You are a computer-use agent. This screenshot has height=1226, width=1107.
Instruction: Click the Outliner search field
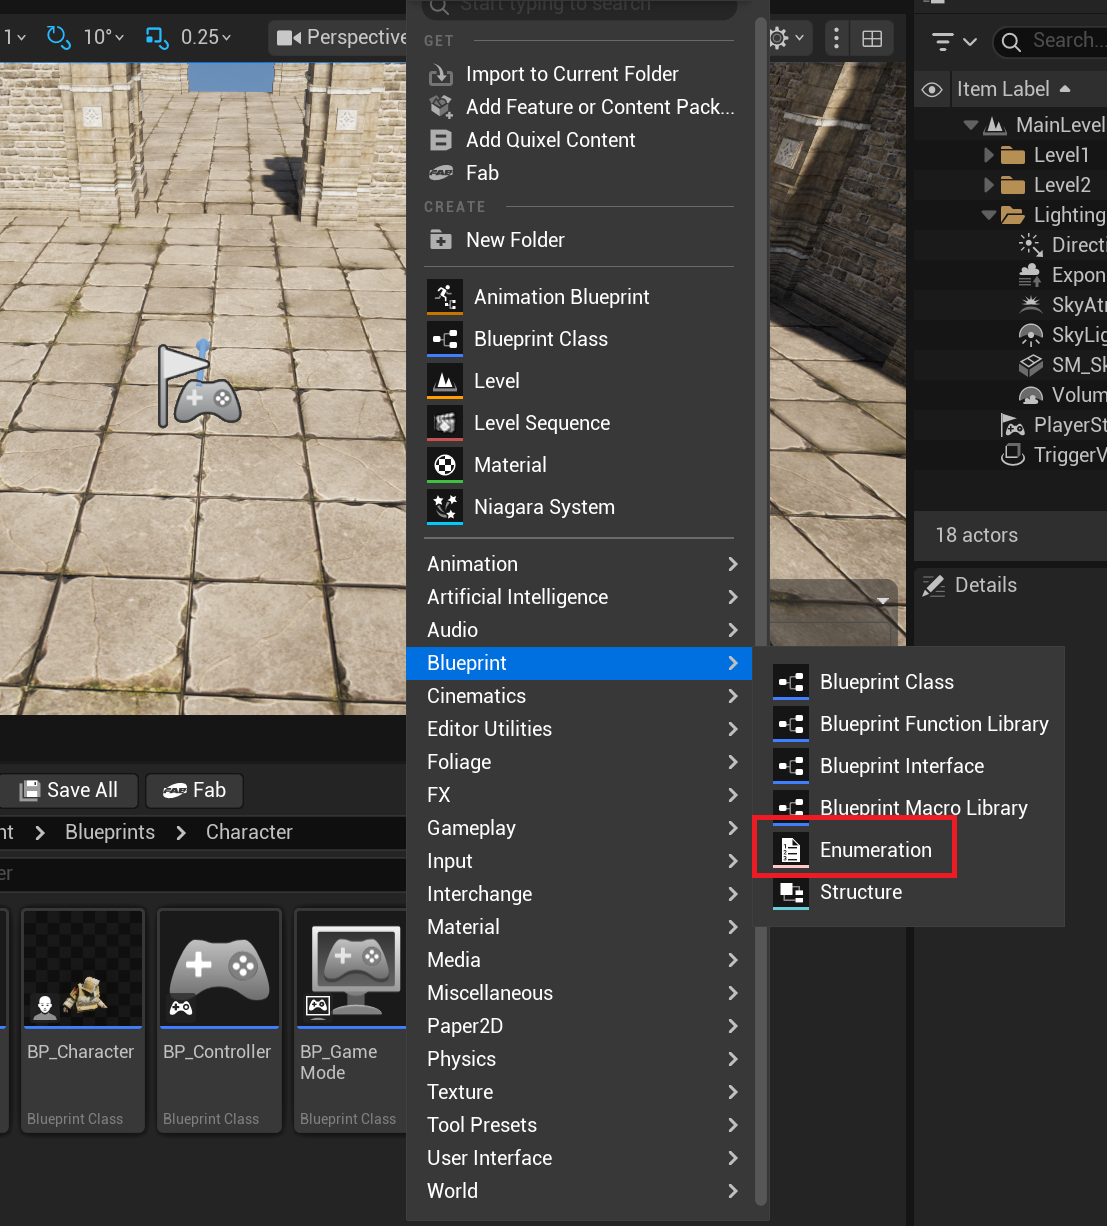pyautogui.click(x=1050, y=41)
